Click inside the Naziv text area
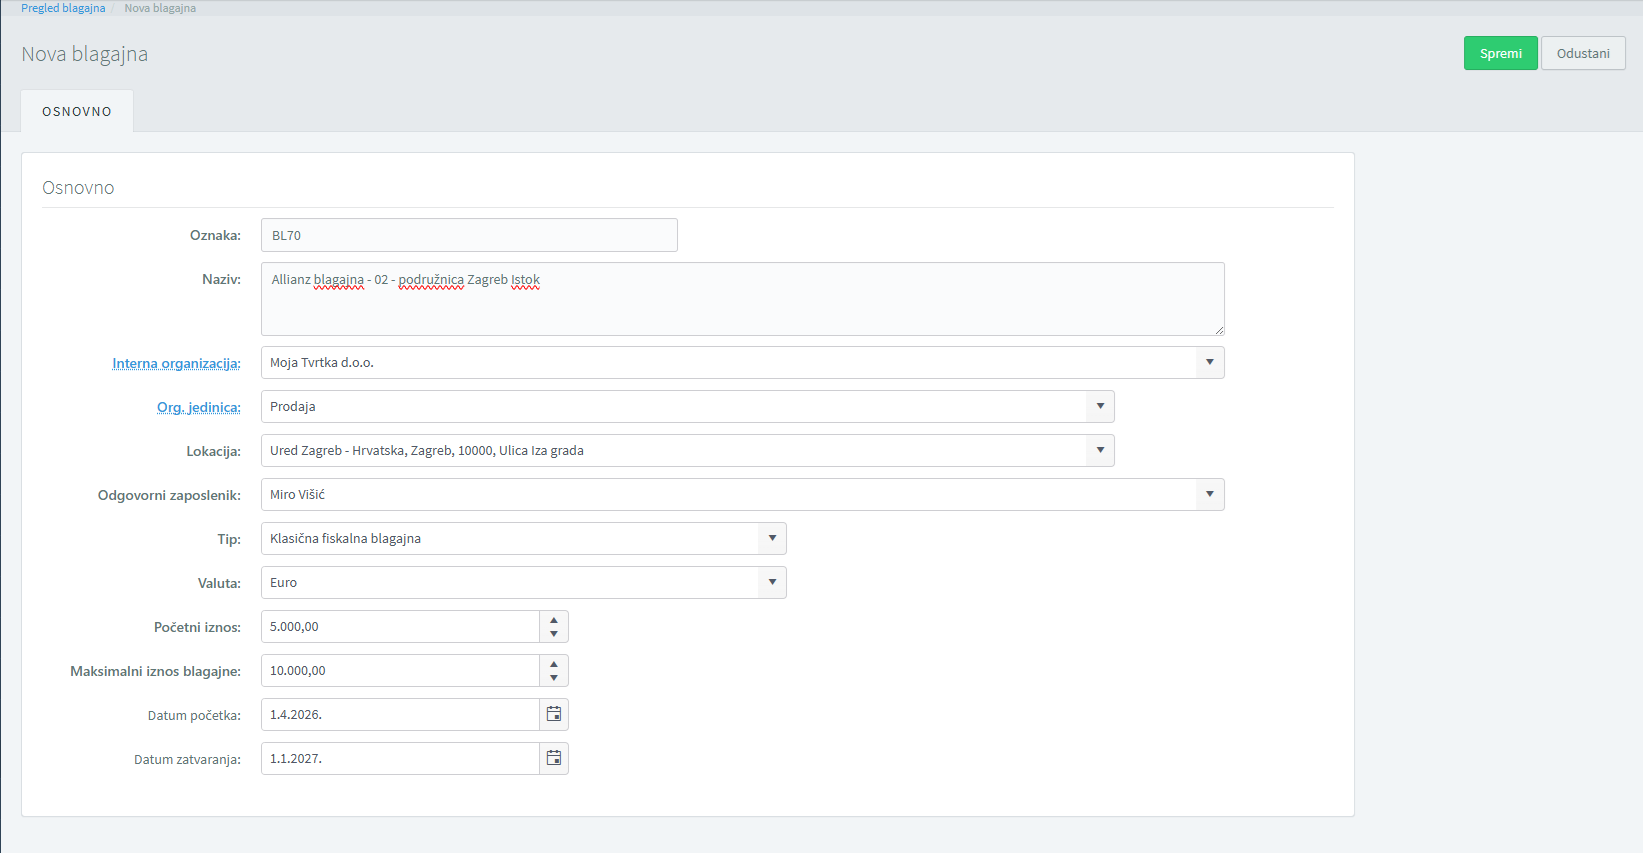 742,305
